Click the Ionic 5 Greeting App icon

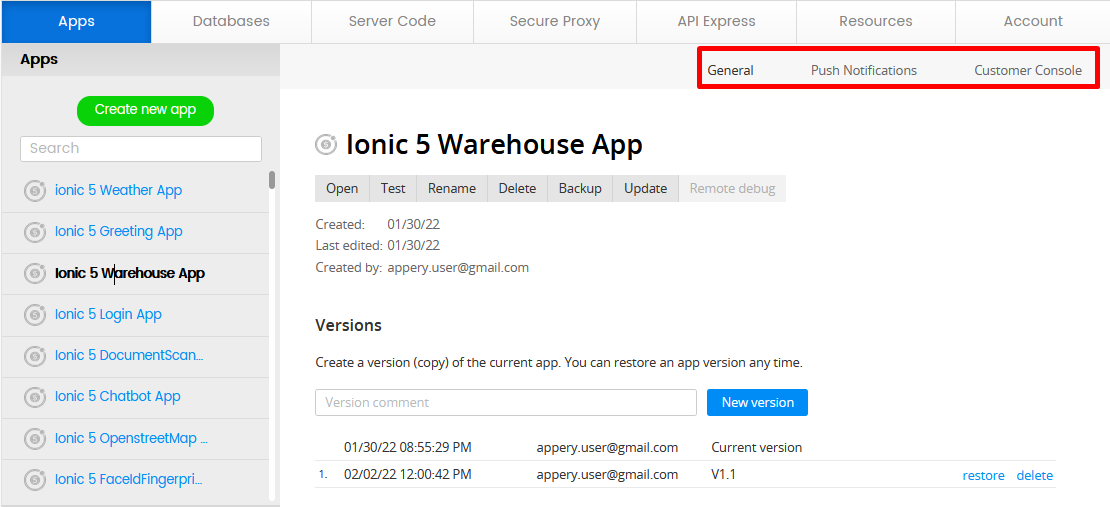click(x=35, y=232)
